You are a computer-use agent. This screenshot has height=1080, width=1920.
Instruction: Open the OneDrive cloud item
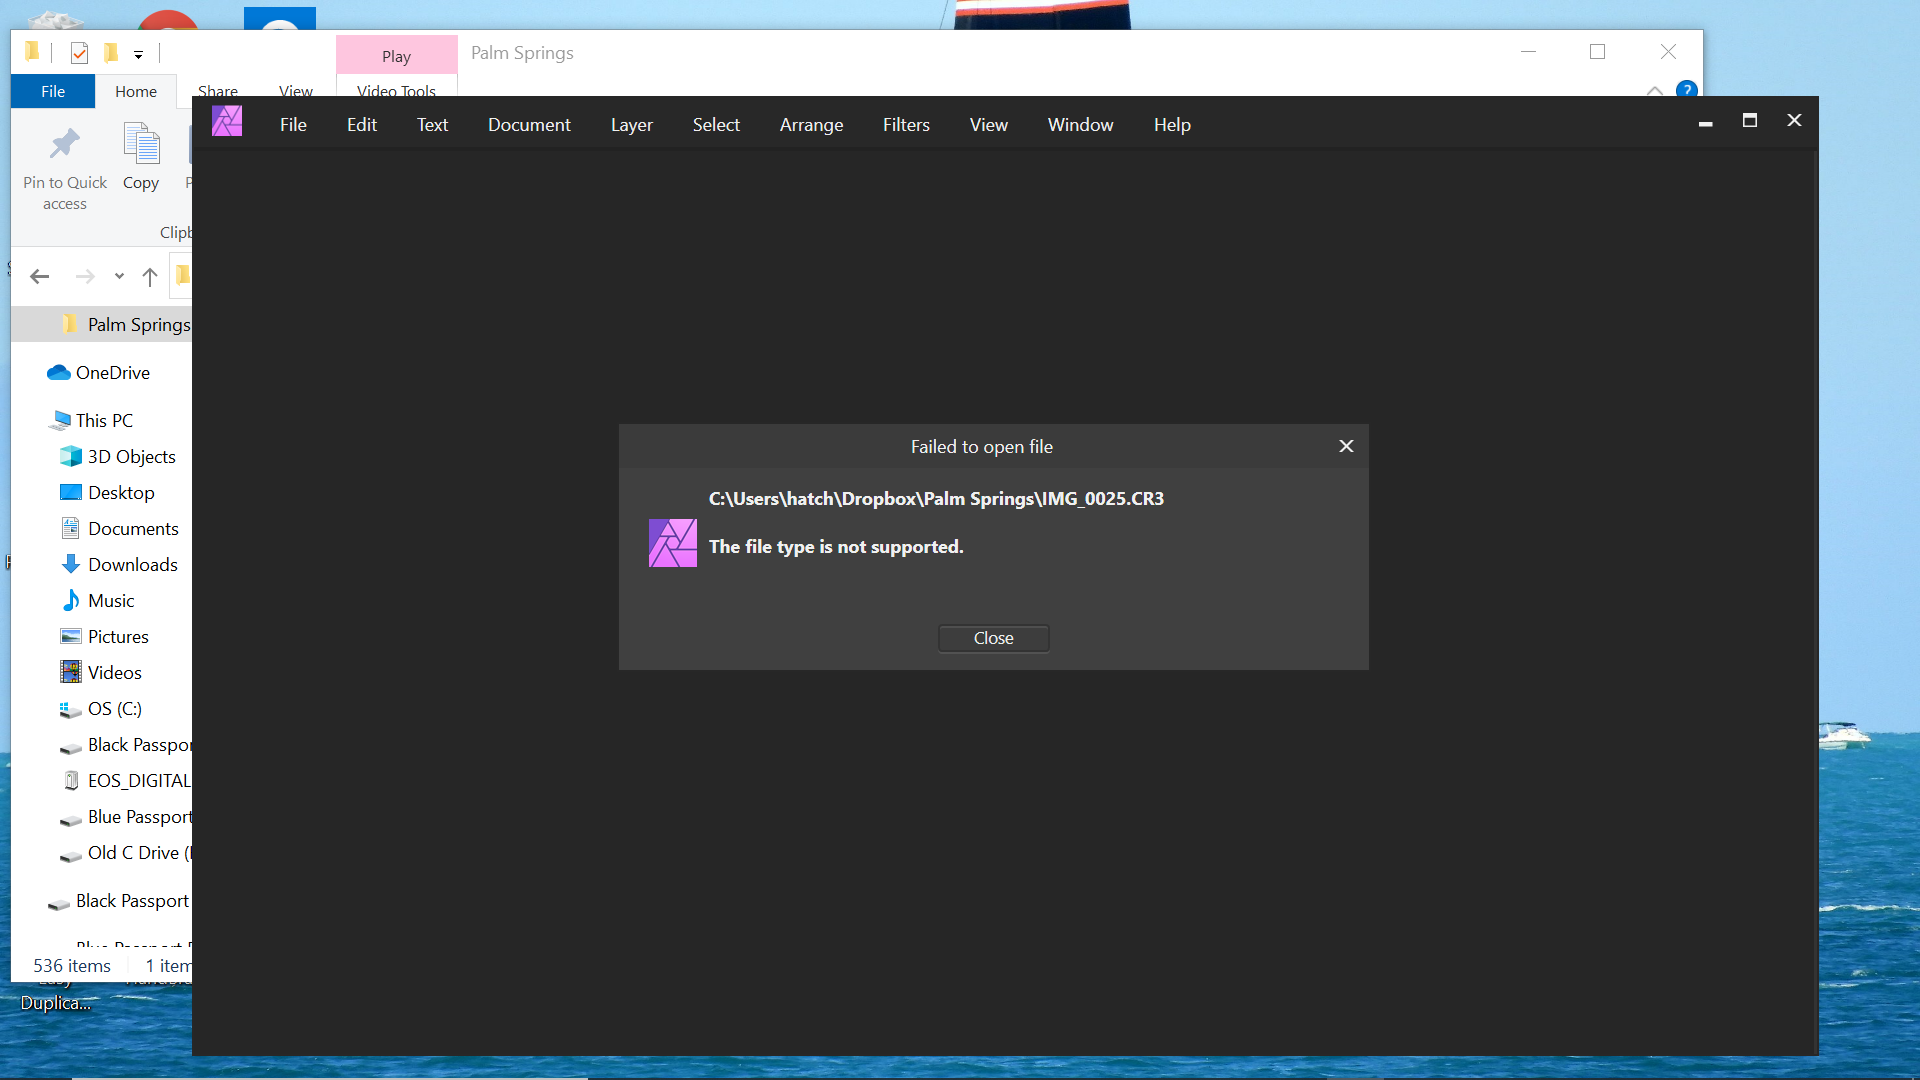click(112, 373)
